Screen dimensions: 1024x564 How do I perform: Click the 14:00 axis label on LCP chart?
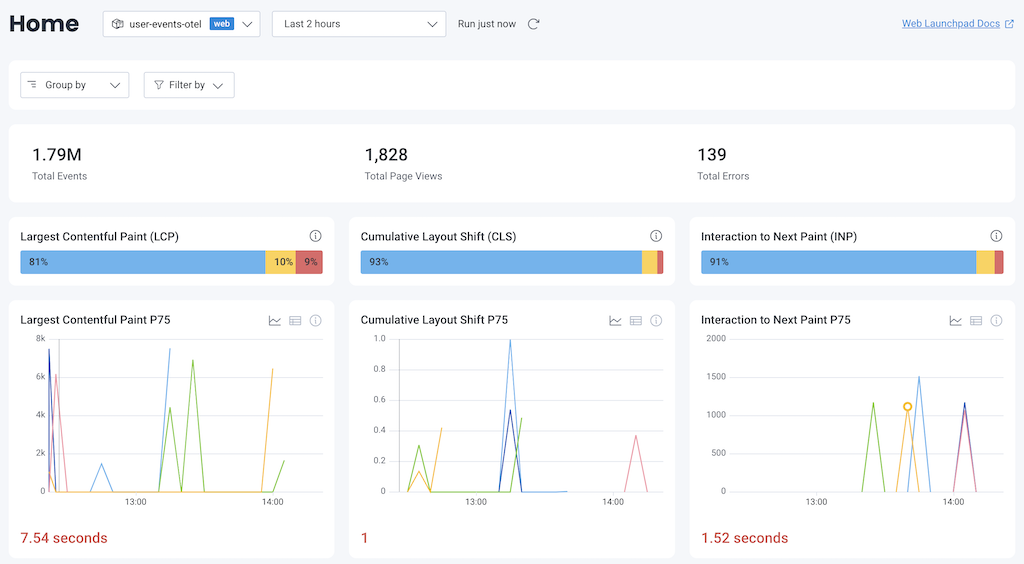tap(273, 502)
